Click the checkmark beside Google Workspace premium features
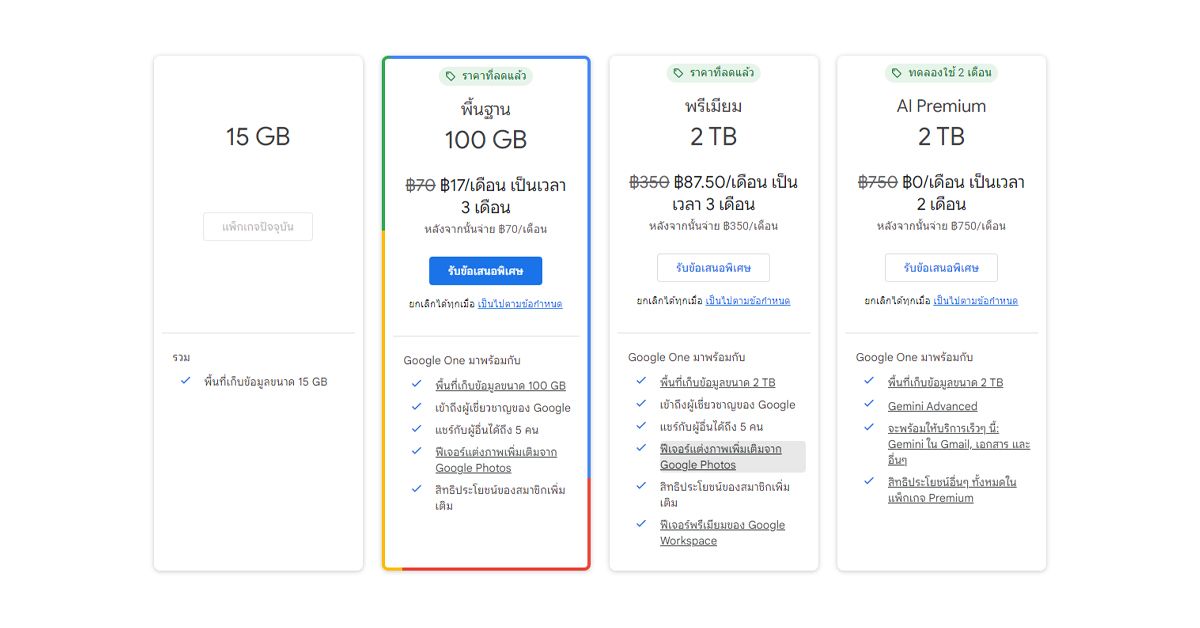1200x628 pixels. coord(641,524)
